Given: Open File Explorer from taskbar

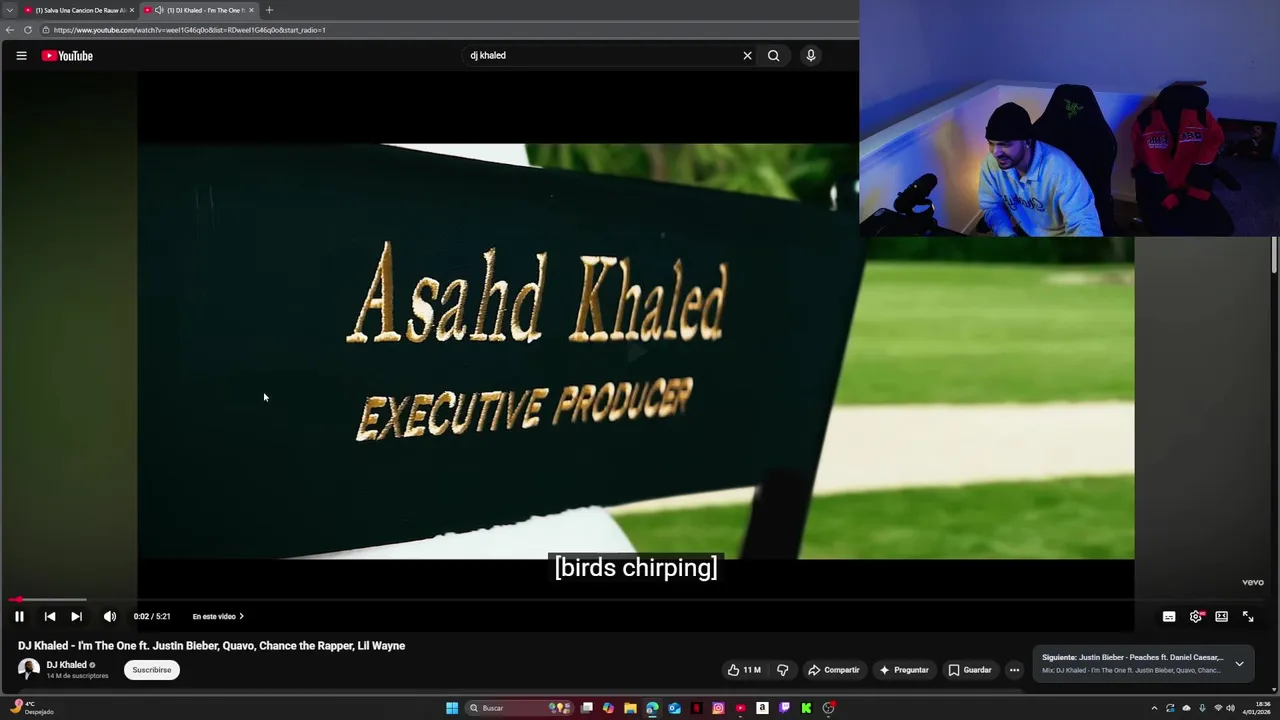Looking at the screenshot, I should coord(630,708).
